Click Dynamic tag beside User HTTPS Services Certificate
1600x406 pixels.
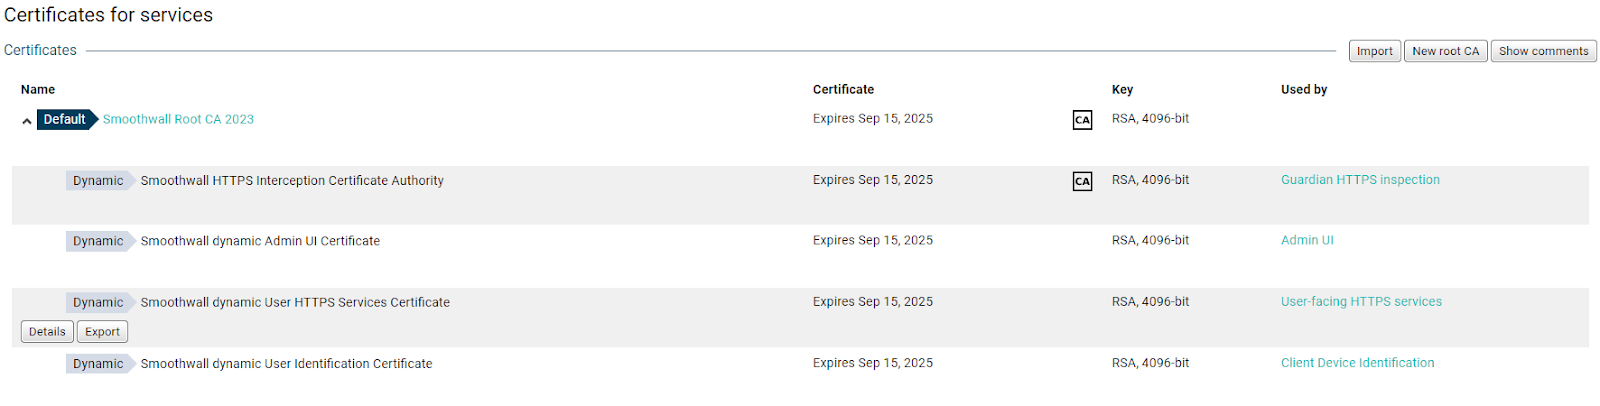pyautogui.click(x=98, y=302)
